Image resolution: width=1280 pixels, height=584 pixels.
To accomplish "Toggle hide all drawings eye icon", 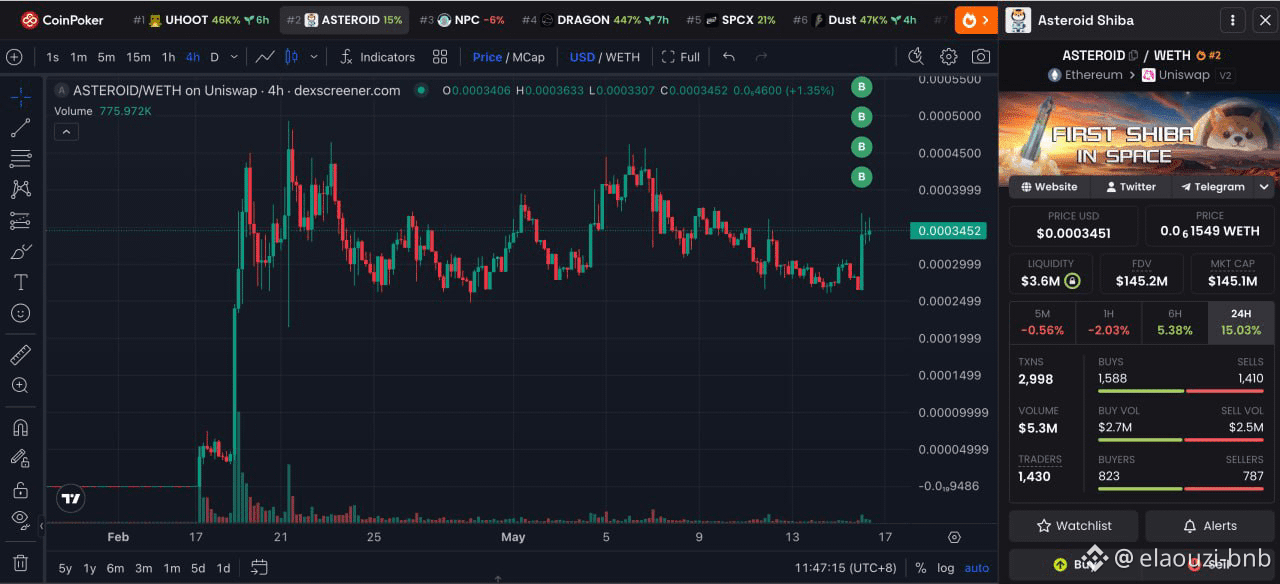I will click(x=20, y=519).
